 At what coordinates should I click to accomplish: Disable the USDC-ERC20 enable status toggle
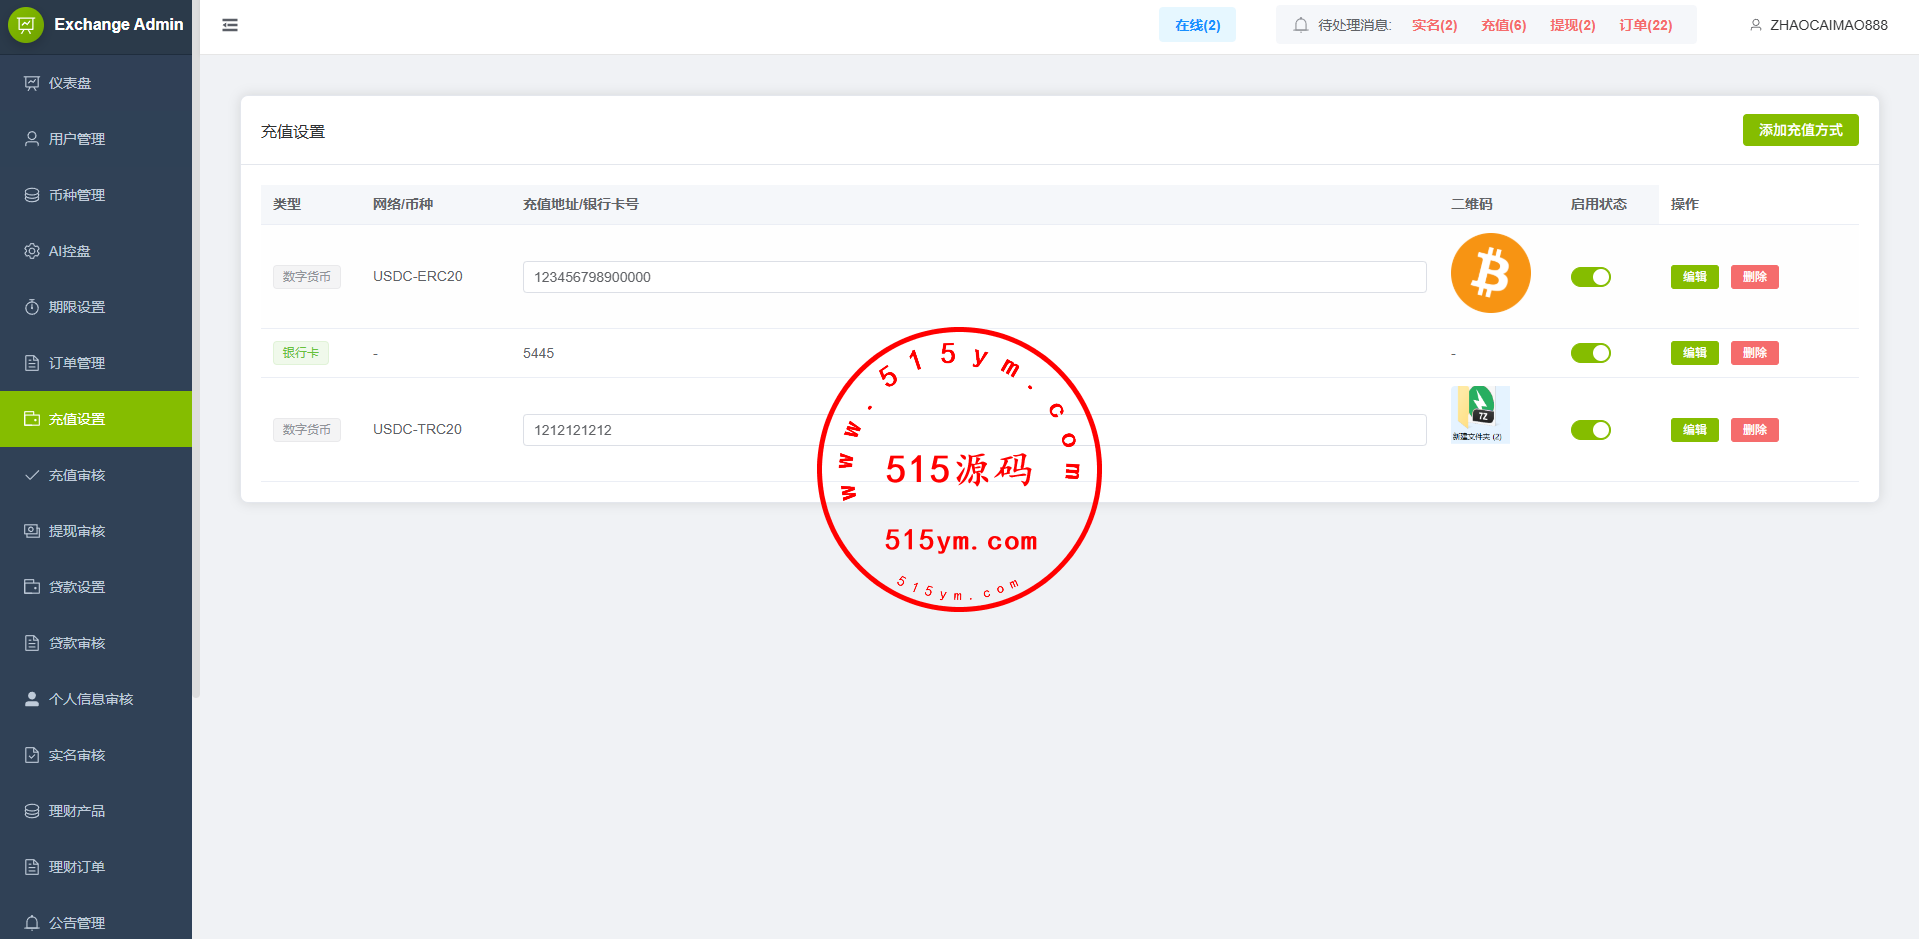coord(1590,277)
